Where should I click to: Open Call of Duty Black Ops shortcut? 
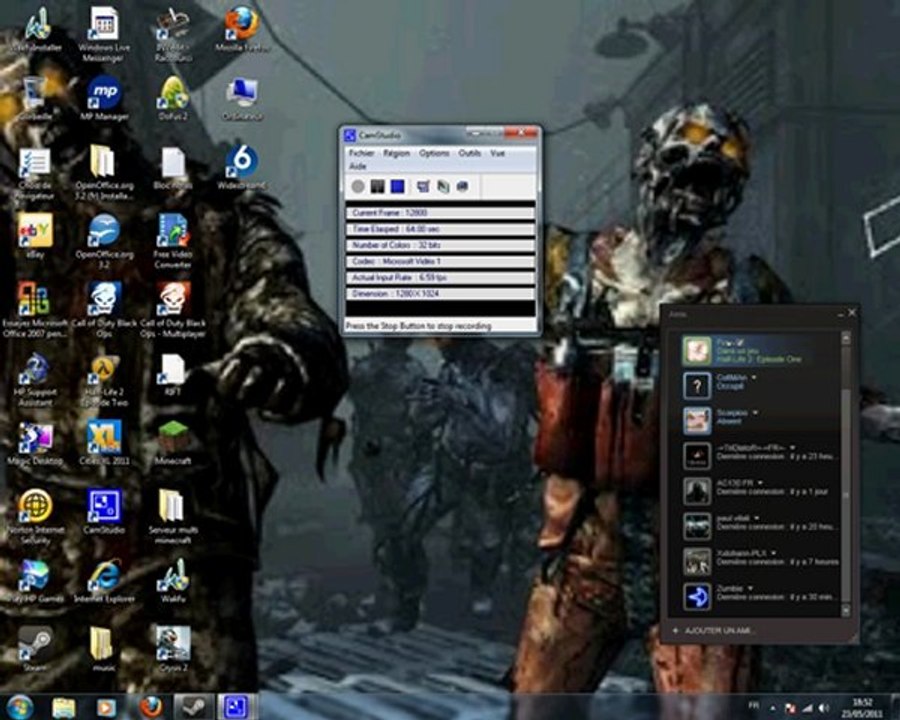click(x=104, y=310)
